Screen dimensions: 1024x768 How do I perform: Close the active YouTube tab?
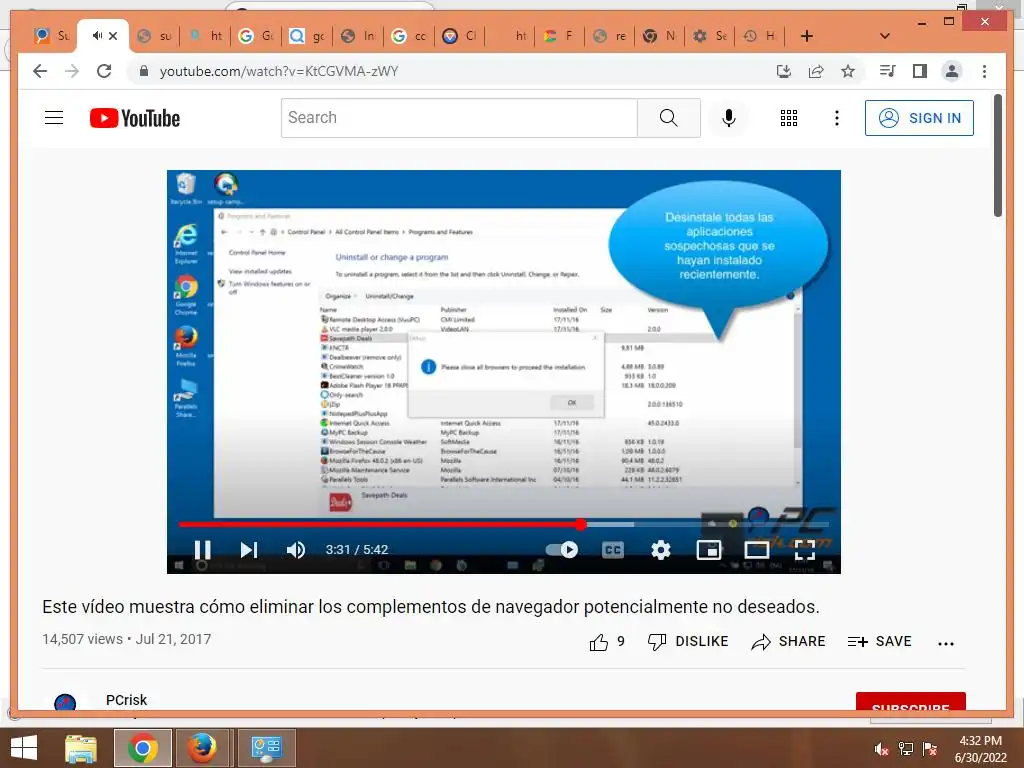pyautogui.click(x=113, y=36)
